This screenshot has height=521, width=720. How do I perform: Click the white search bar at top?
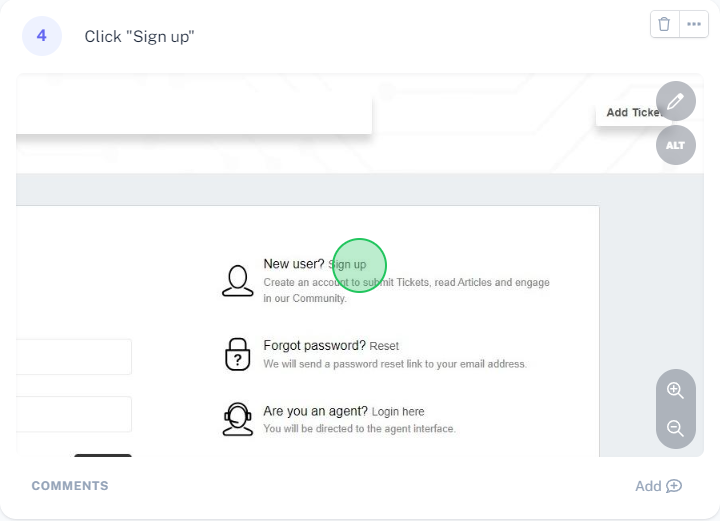[194, 115]
